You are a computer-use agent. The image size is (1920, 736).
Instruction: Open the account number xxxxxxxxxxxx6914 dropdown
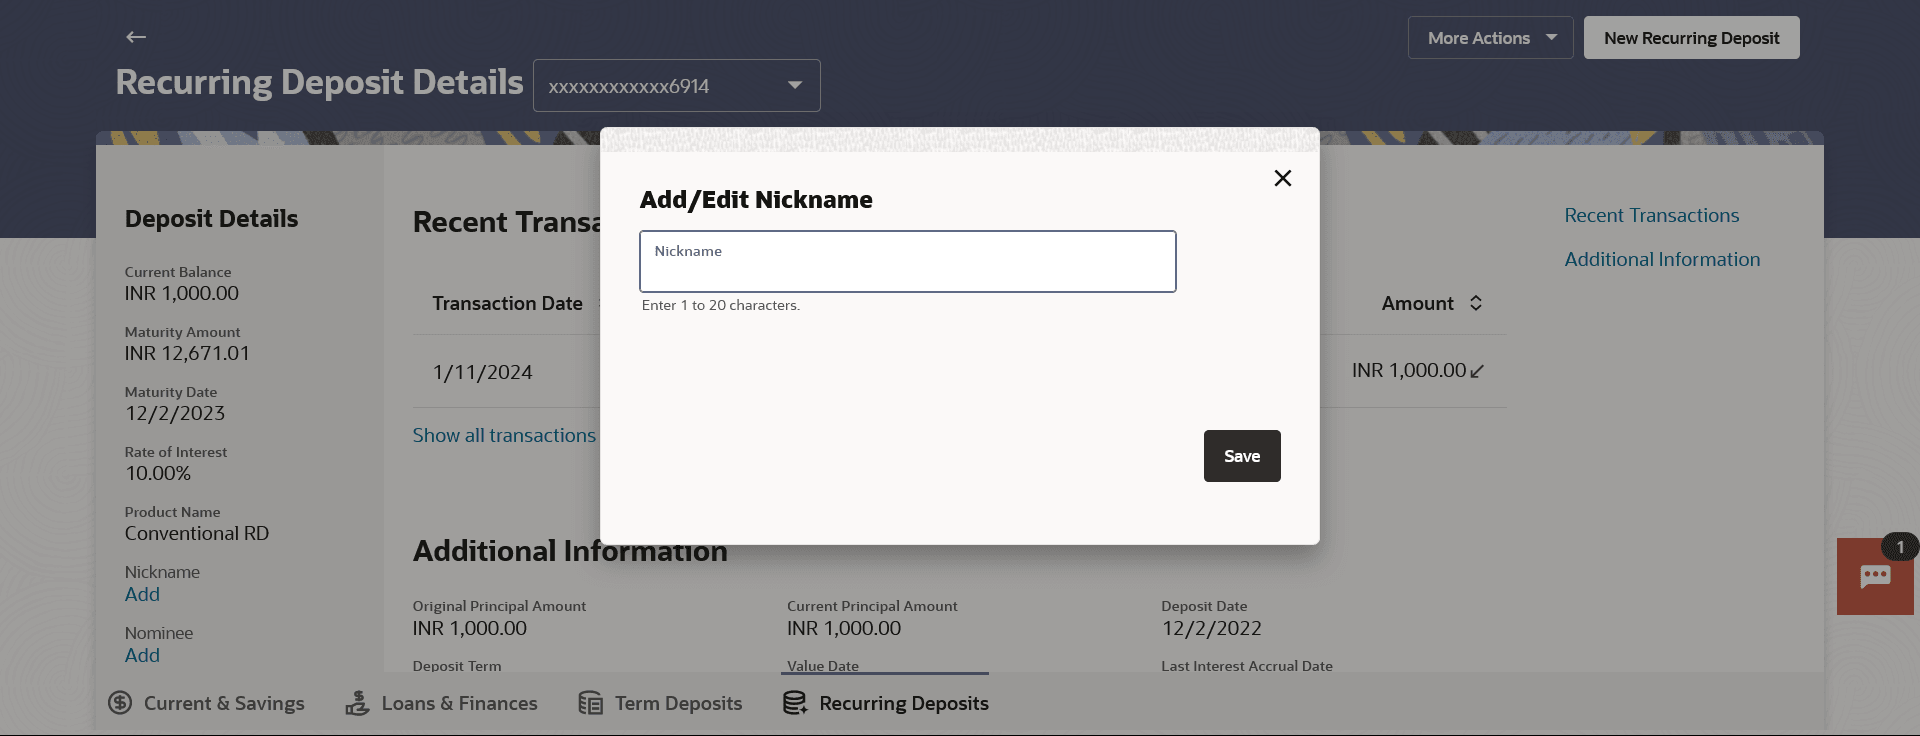tap(677, 86)
